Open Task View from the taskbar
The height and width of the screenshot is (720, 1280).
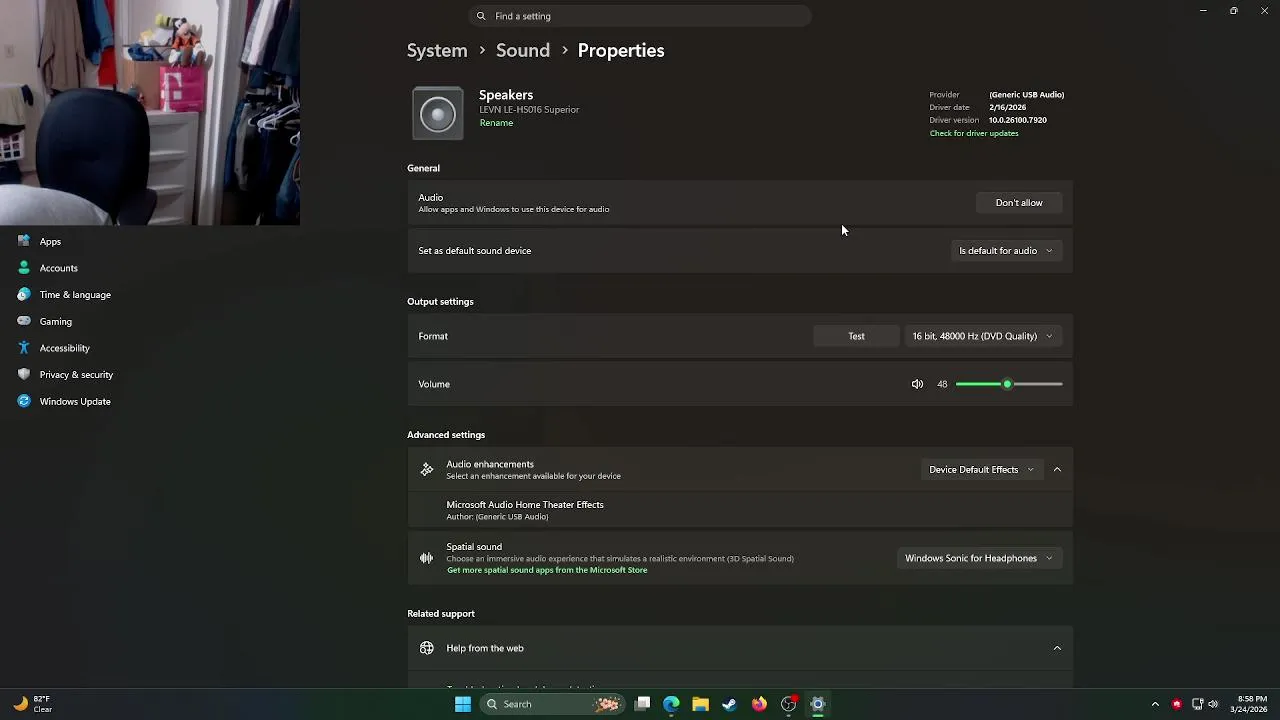pos(643,704)
